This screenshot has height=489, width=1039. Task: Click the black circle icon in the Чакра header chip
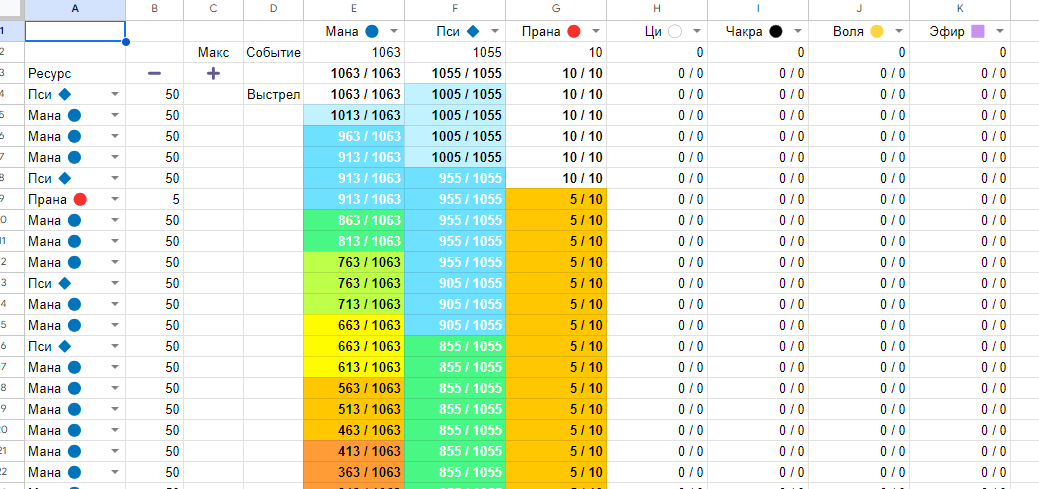[x=776, y=32]
